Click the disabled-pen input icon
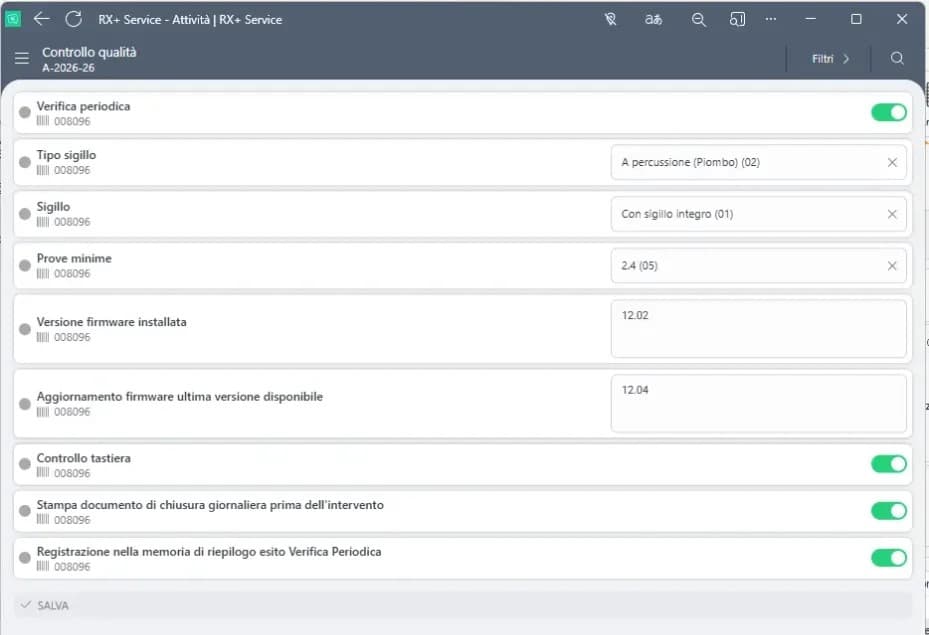The height and width of the screenshot is (635, 929). point(610,18)
